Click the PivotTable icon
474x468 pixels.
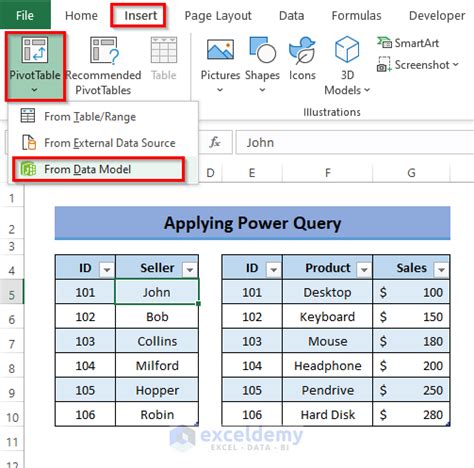[35, 50]
